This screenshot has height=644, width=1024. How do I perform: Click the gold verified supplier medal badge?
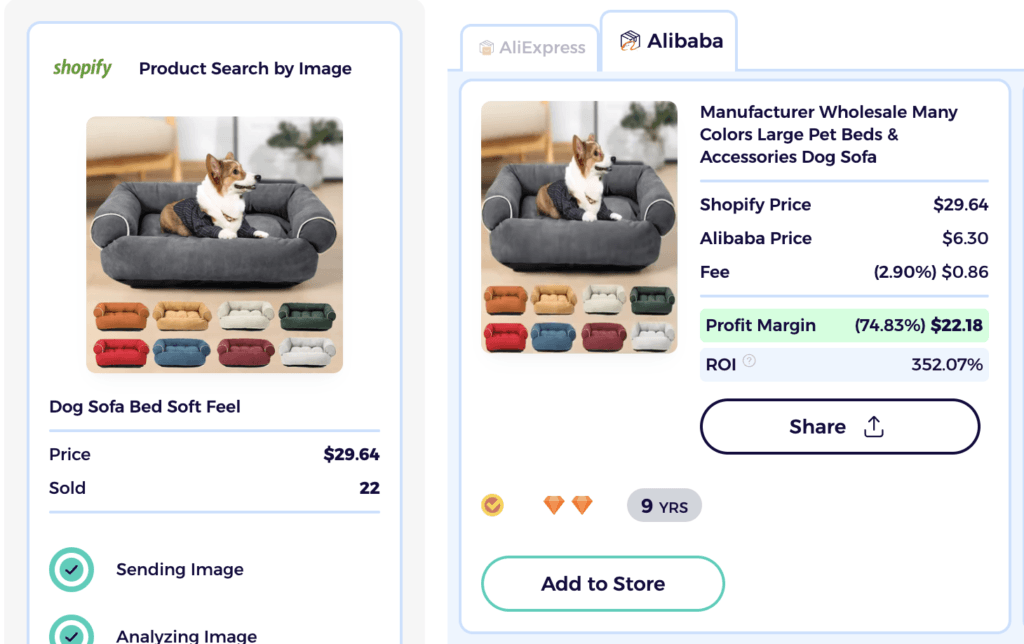(x=493, y=505)
